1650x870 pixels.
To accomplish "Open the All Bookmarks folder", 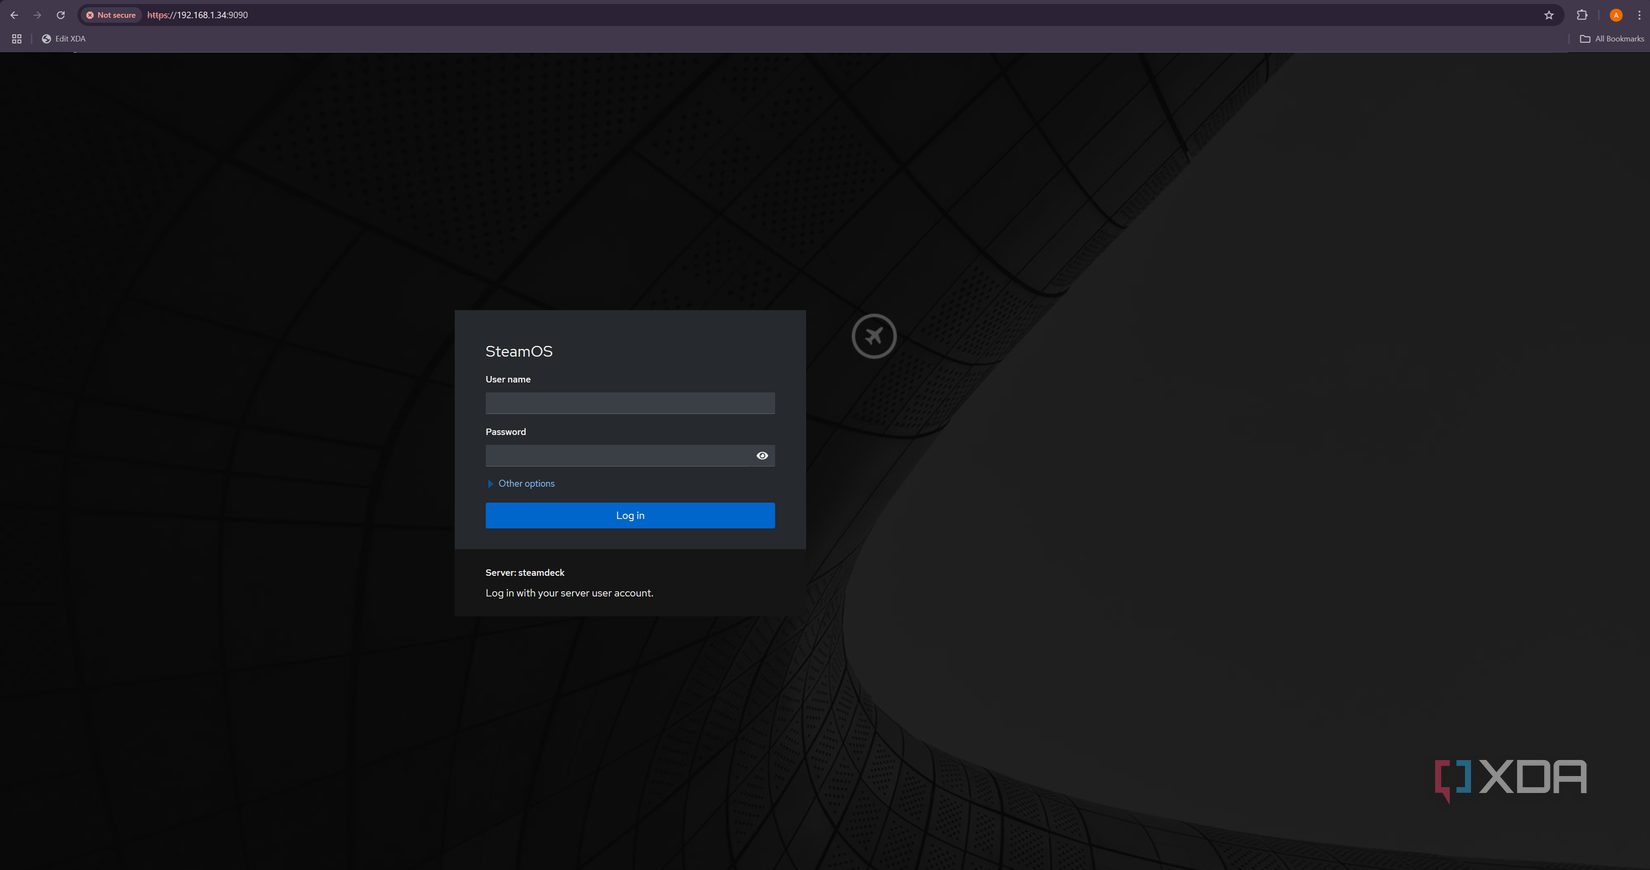I will pyautogui.click(x=1611, y=39).
